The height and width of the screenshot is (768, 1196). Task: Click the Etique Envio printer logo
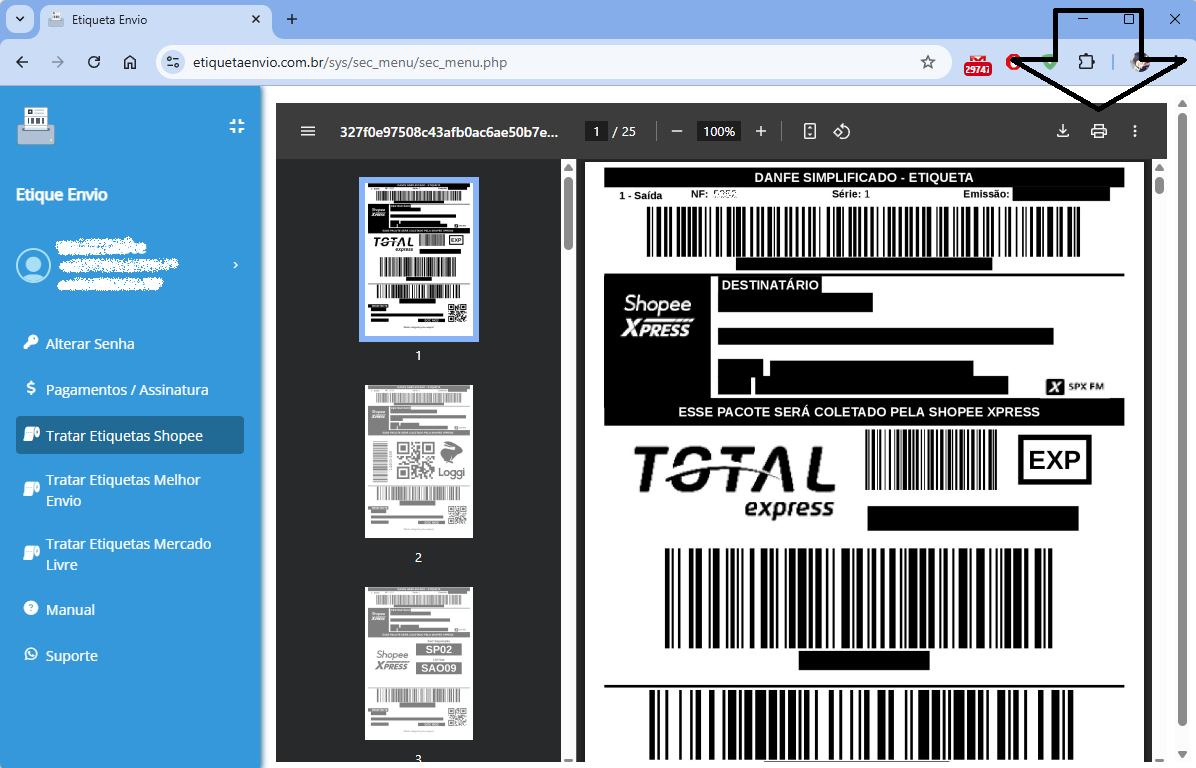pos(36,125)
